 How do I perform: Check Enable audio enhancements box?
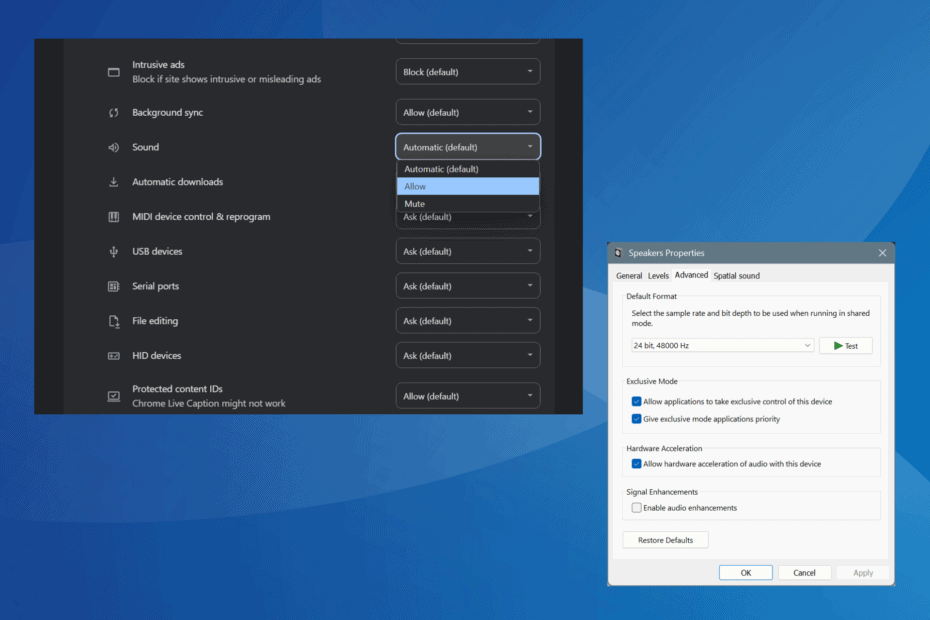pos(637,508)
